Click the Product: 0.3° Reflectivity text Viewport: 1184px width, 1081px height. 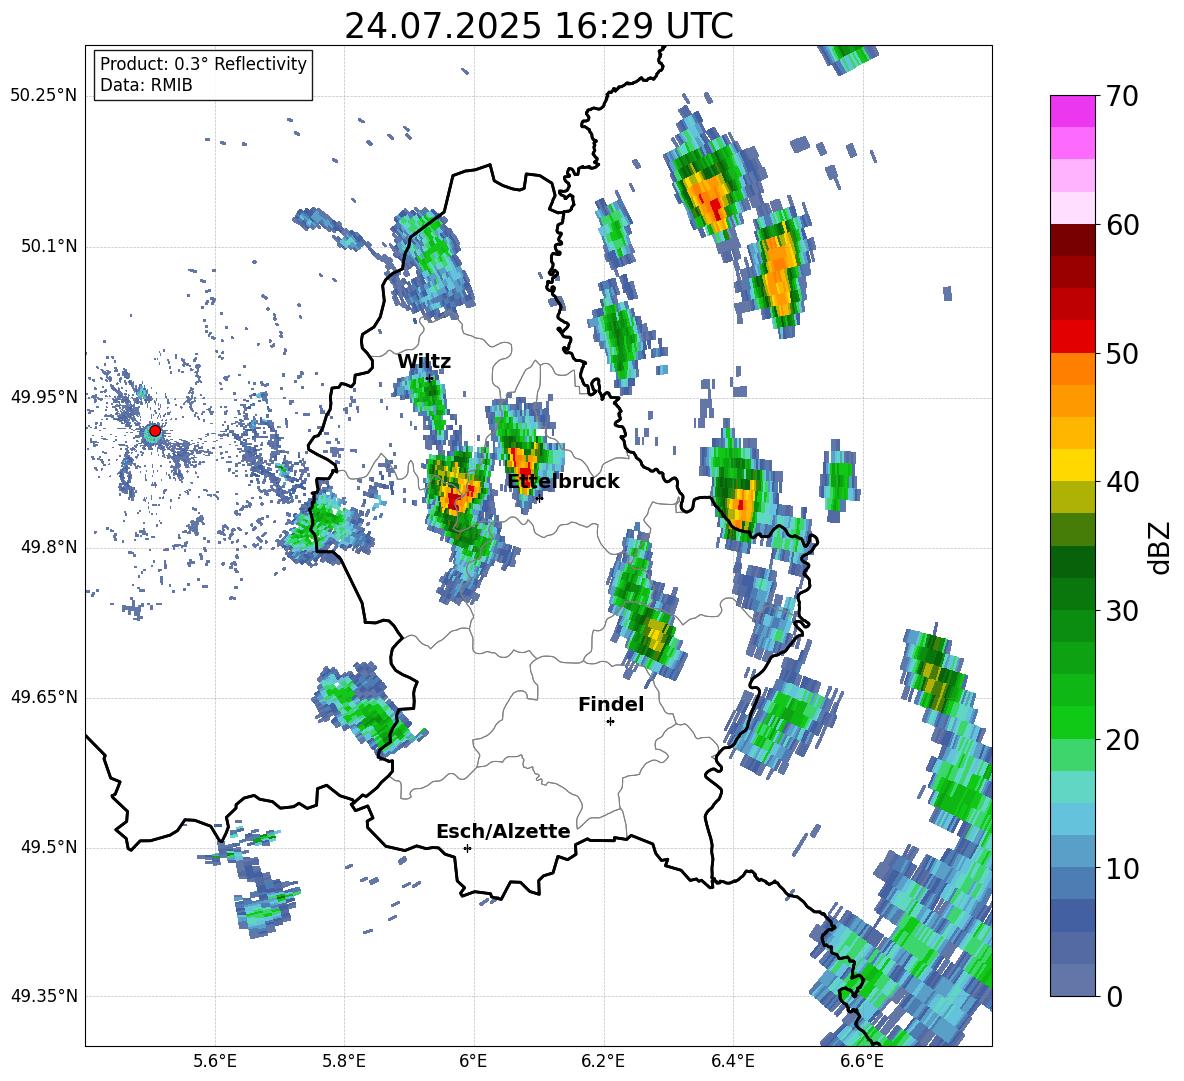point(203,64)
